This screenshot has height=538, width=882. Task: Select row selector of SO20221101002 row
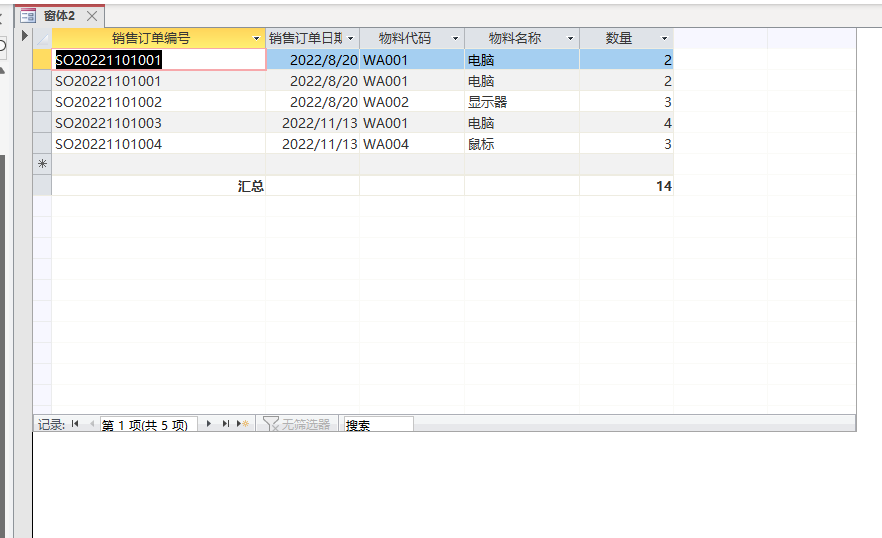pyautogui.click(x=42, y=102)
